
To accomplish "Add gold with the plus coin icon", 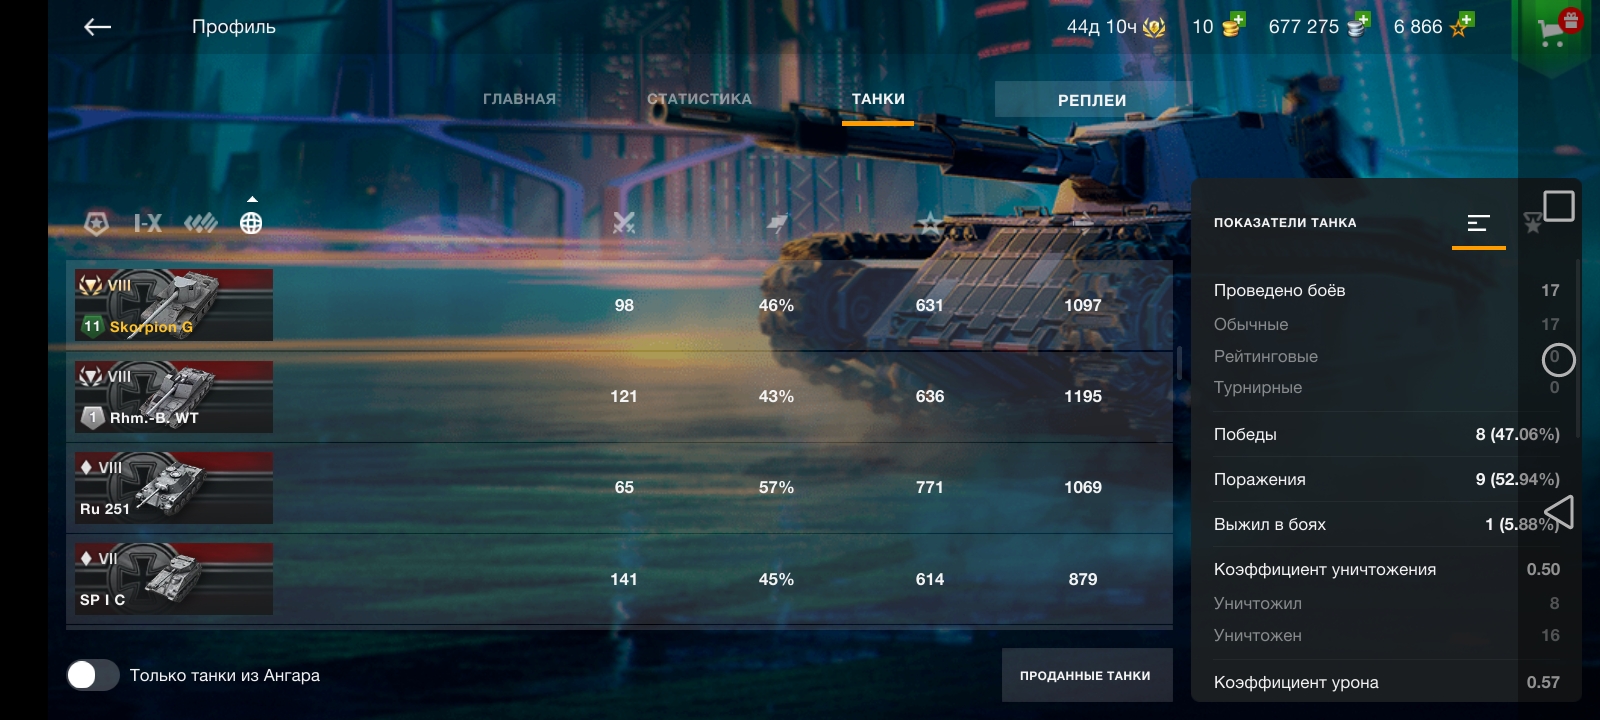I will coord(1234,25).
